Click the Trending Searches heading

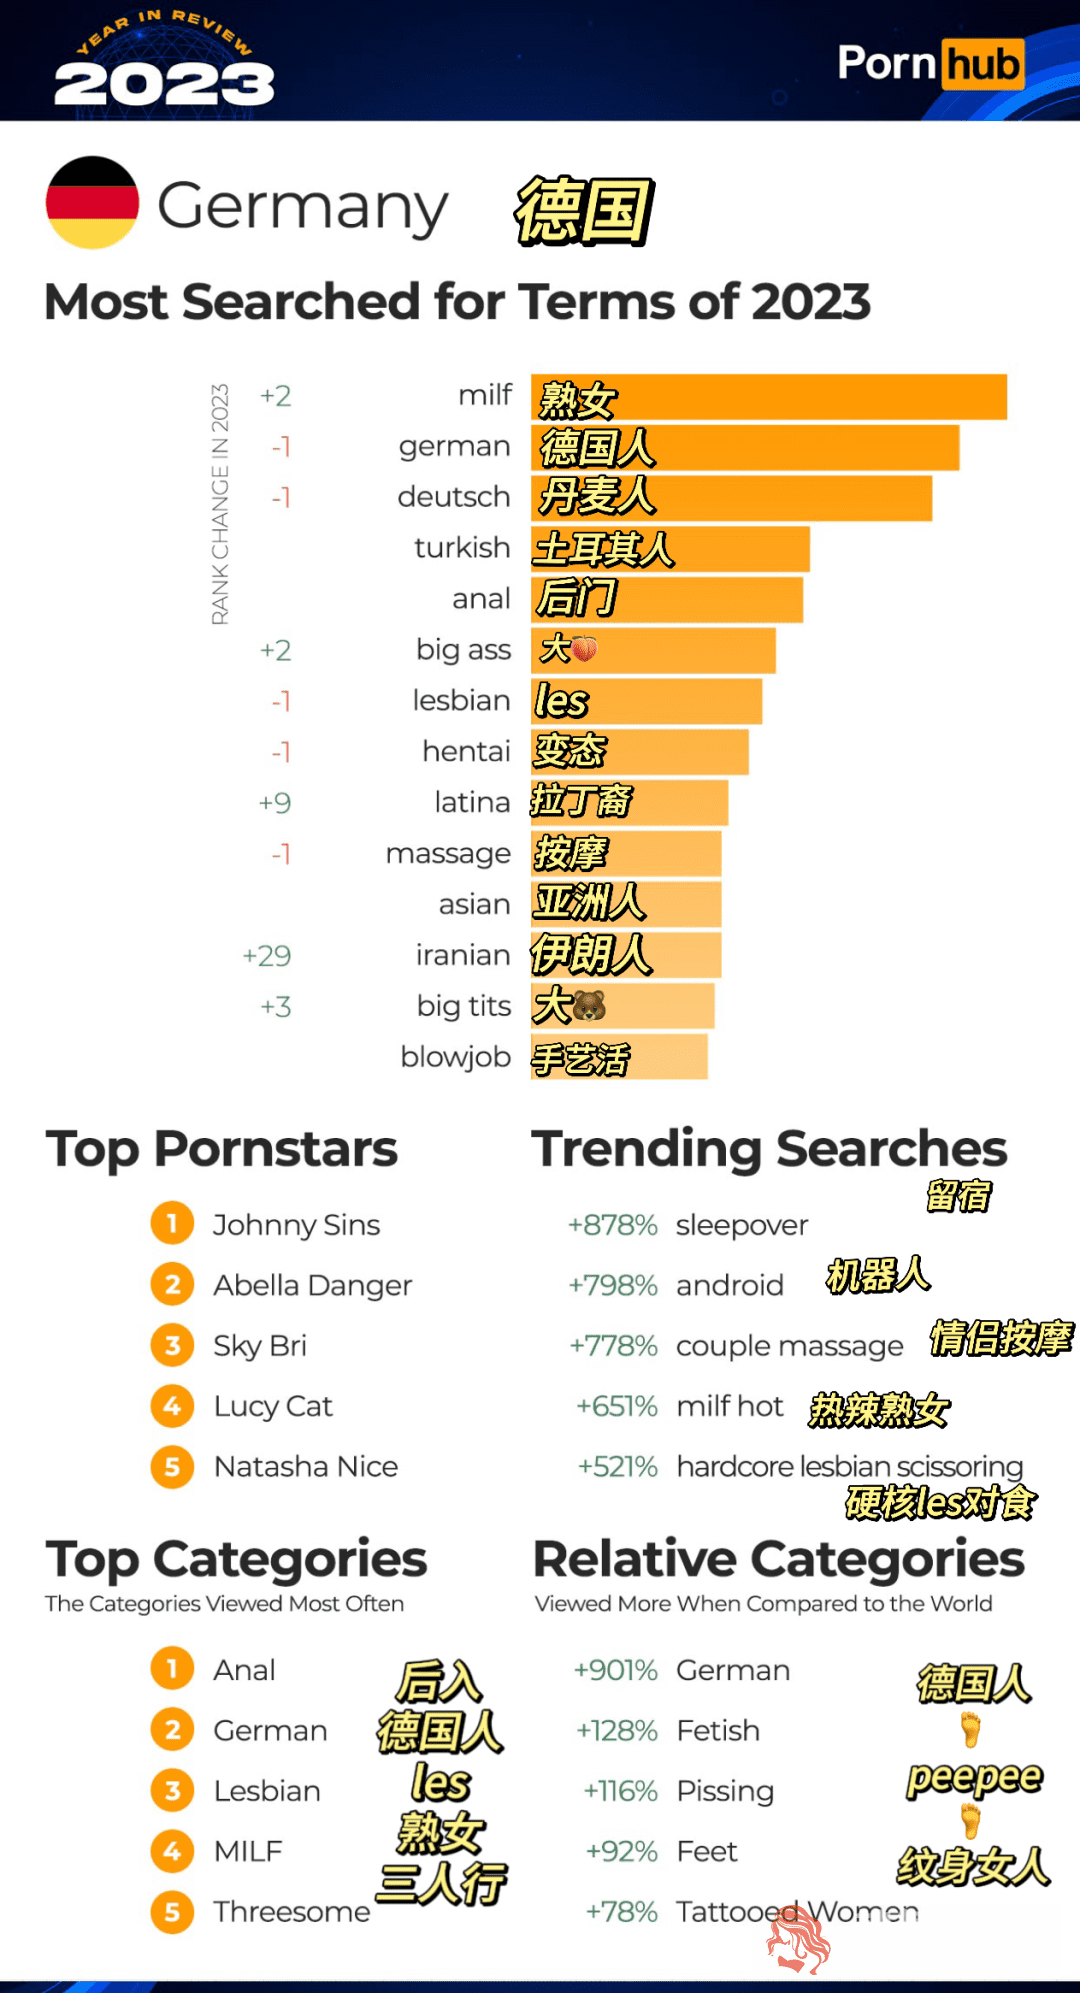(x=769, y=1148)
